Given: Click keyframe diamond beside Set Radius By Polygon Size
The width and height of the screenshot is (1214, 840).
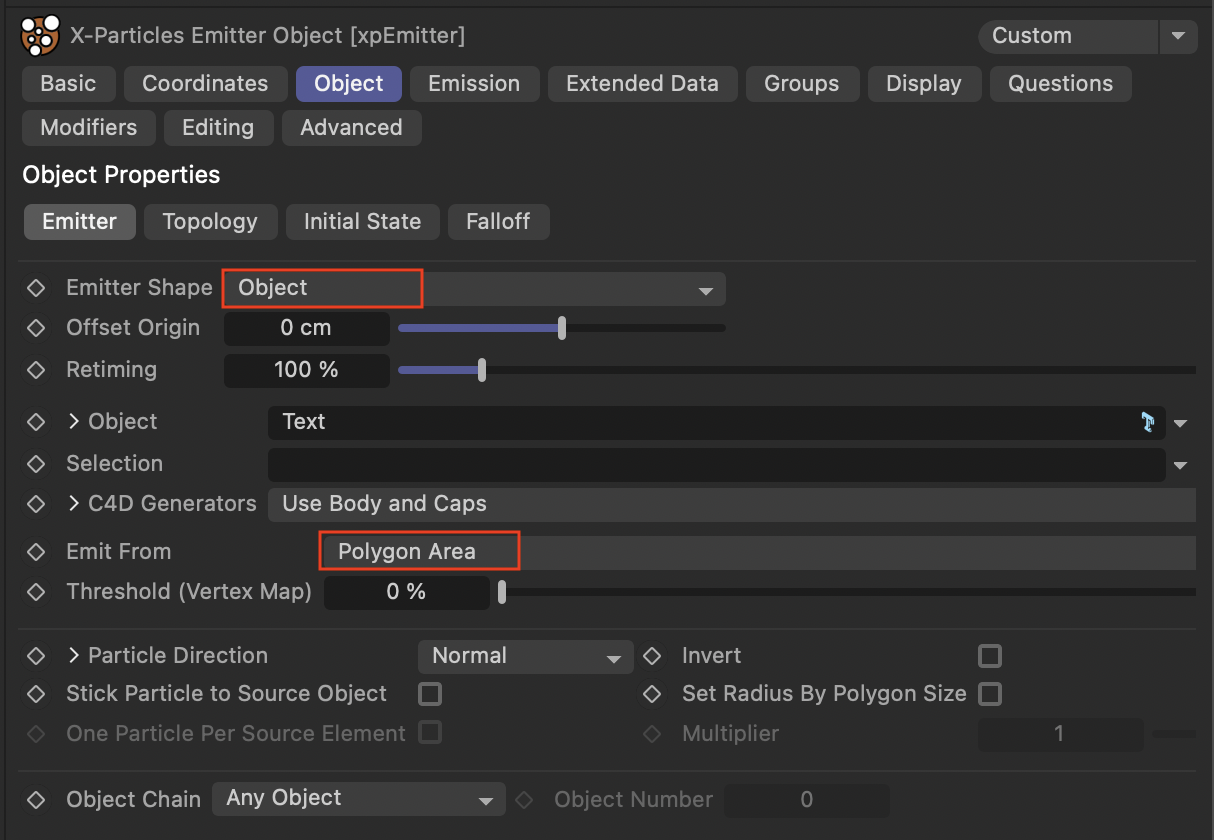Looking at the screenshot, I should click(x=652, y=694).
